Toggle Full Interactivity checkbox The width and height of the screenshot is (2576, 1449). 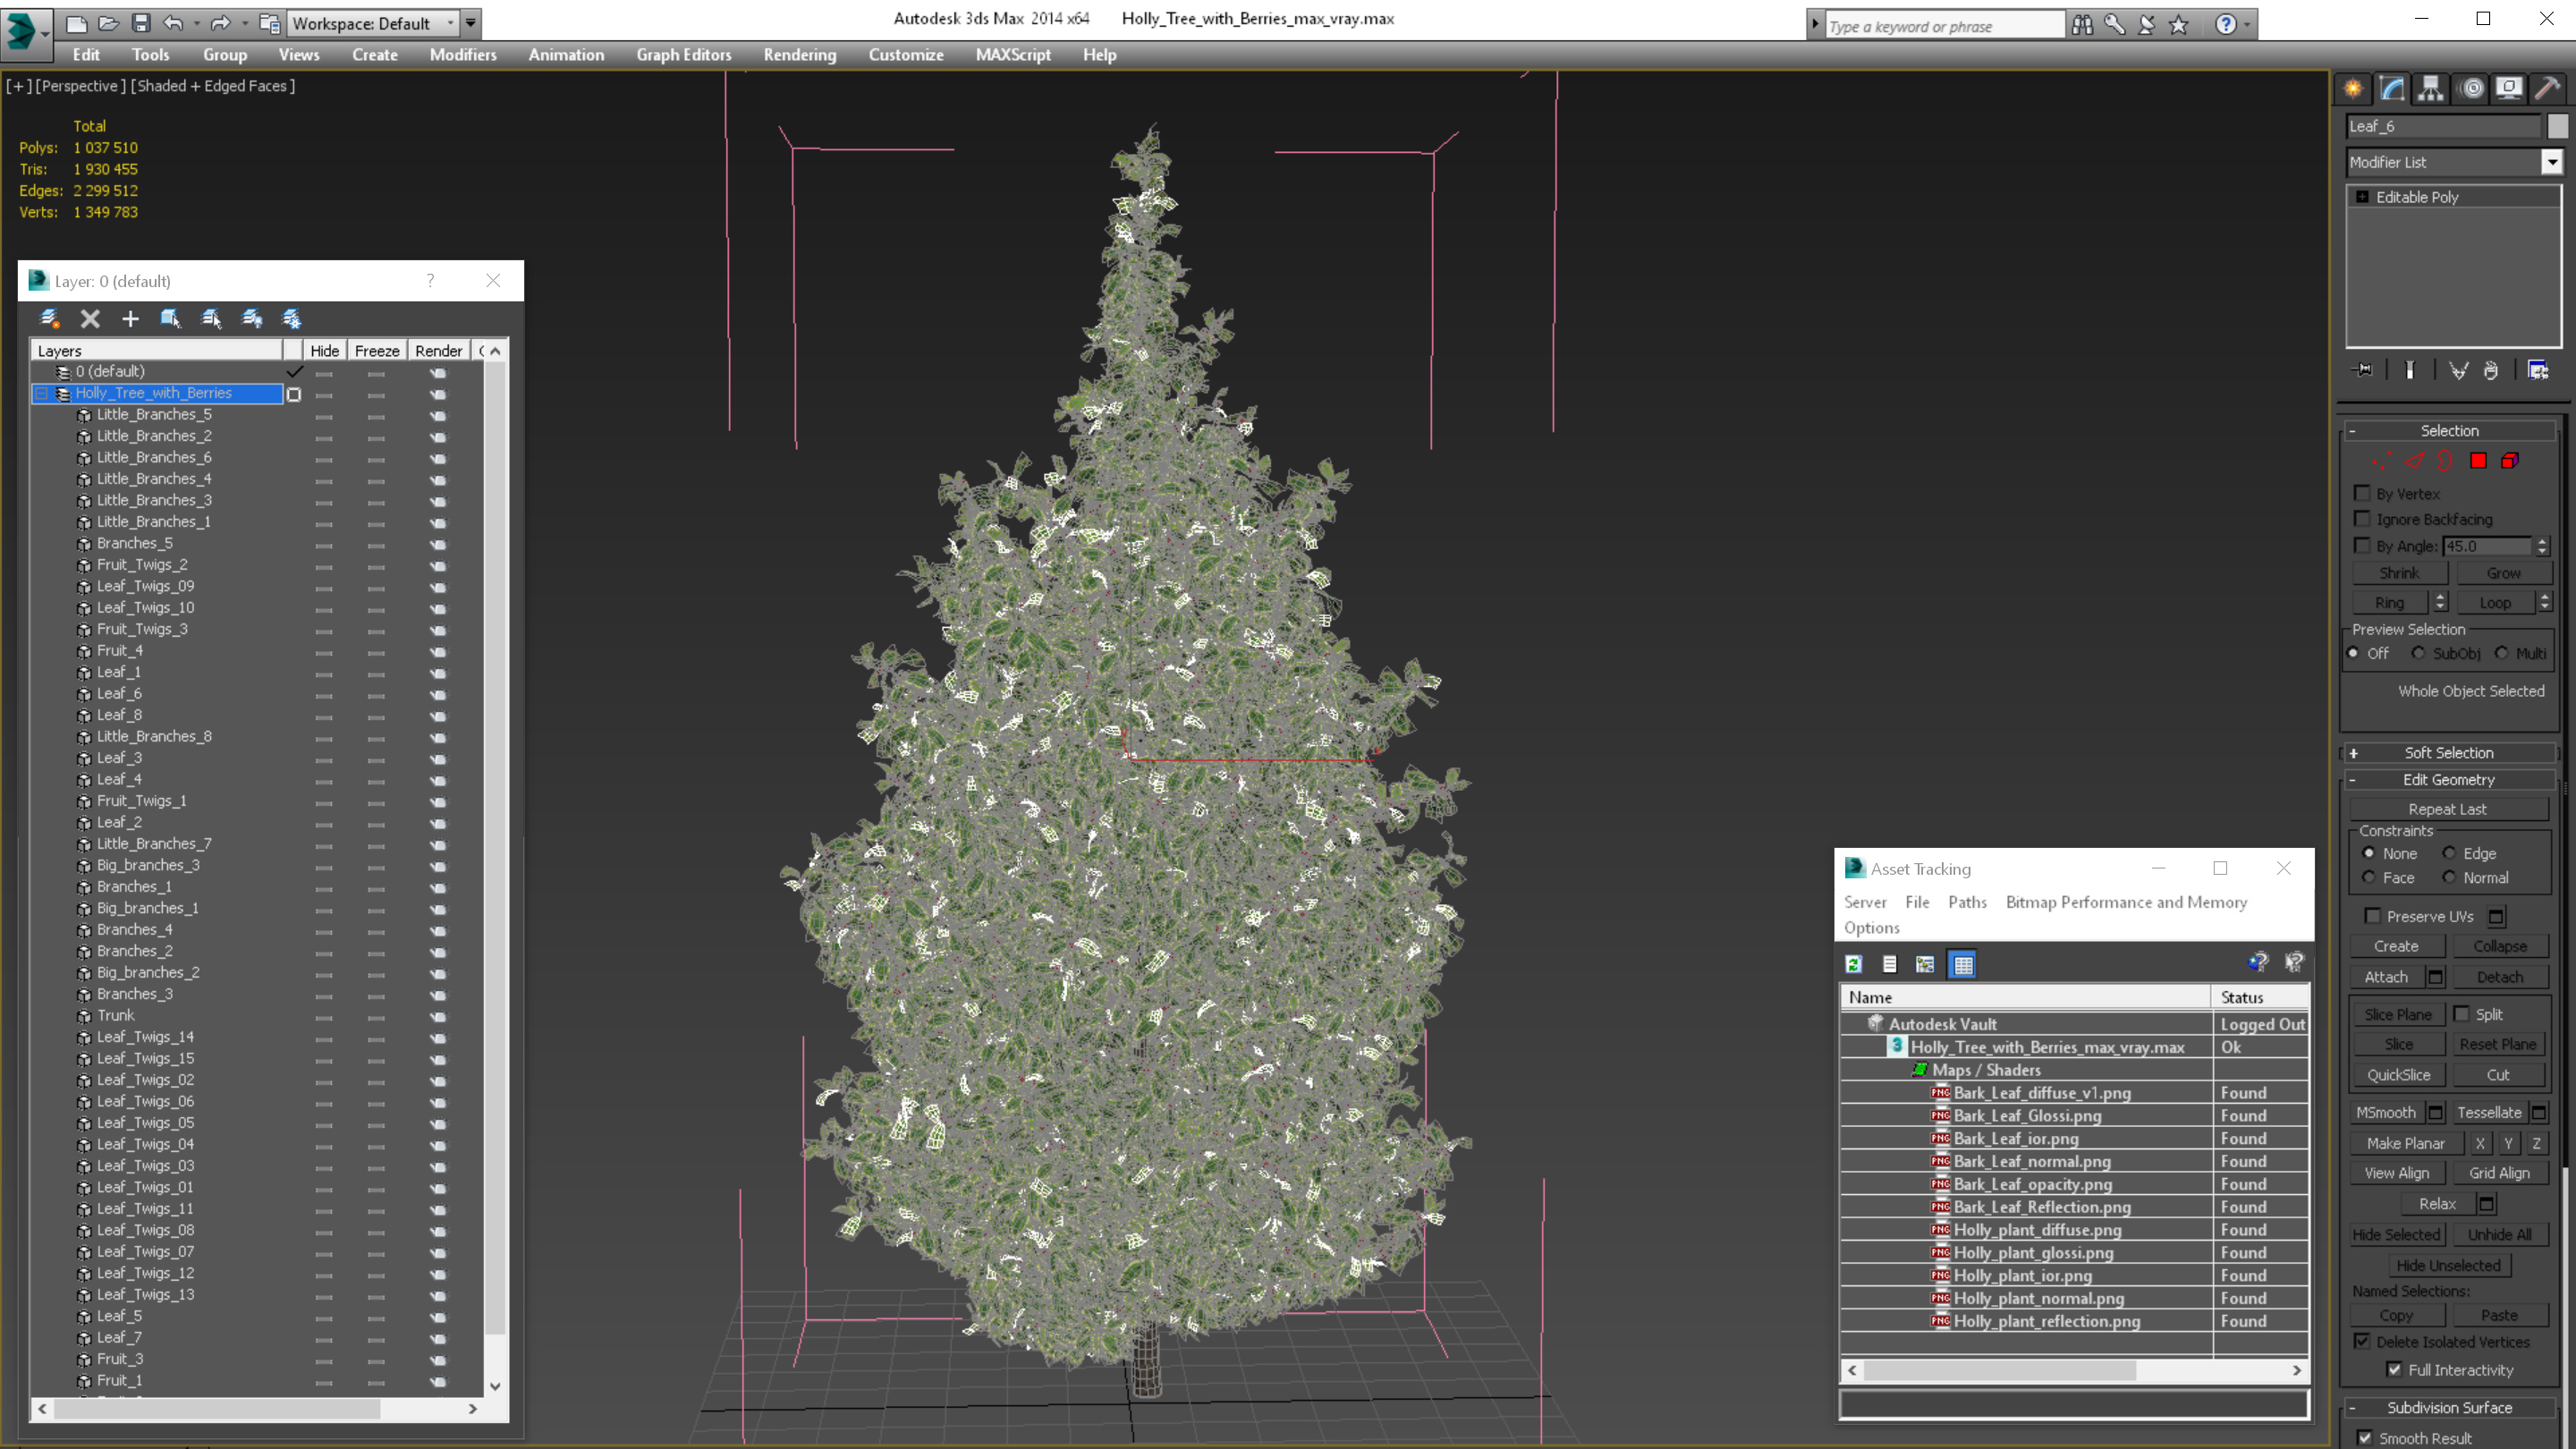[2394, 1369]
